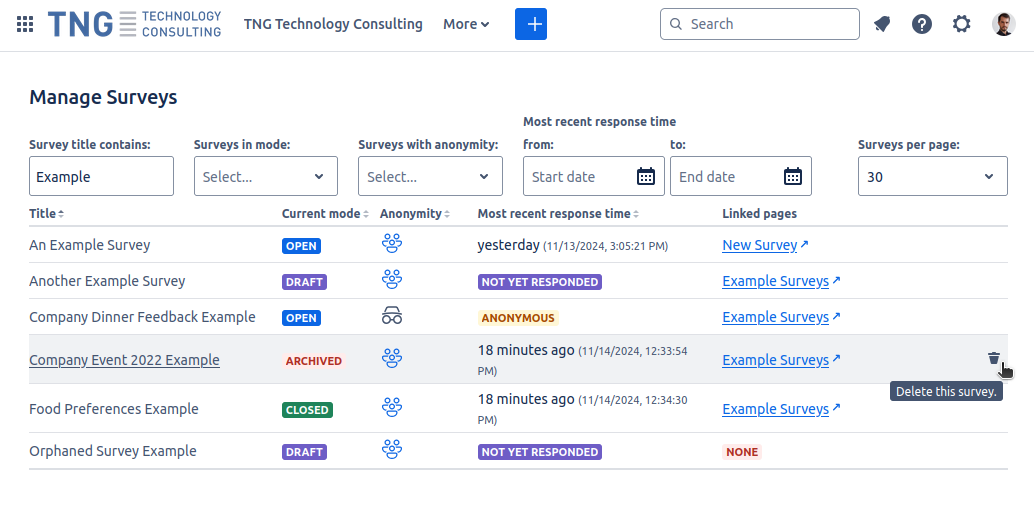Open the Start date calendar icon
This screenshot has height=521, width=1034.
tap(646, 177)
